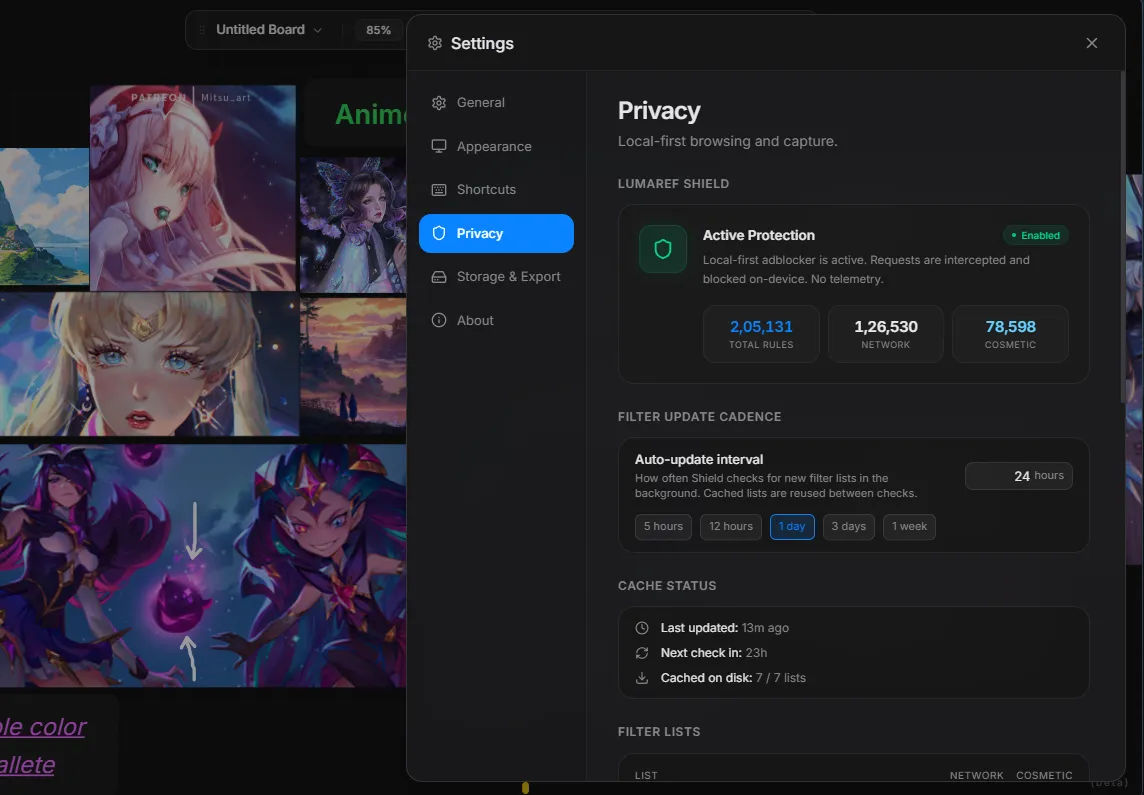Image resolution: width=1144 pixels, height=795 pixels.
Task: Click the 78,598 Cosmetic card
Action: coord(1010,334)
